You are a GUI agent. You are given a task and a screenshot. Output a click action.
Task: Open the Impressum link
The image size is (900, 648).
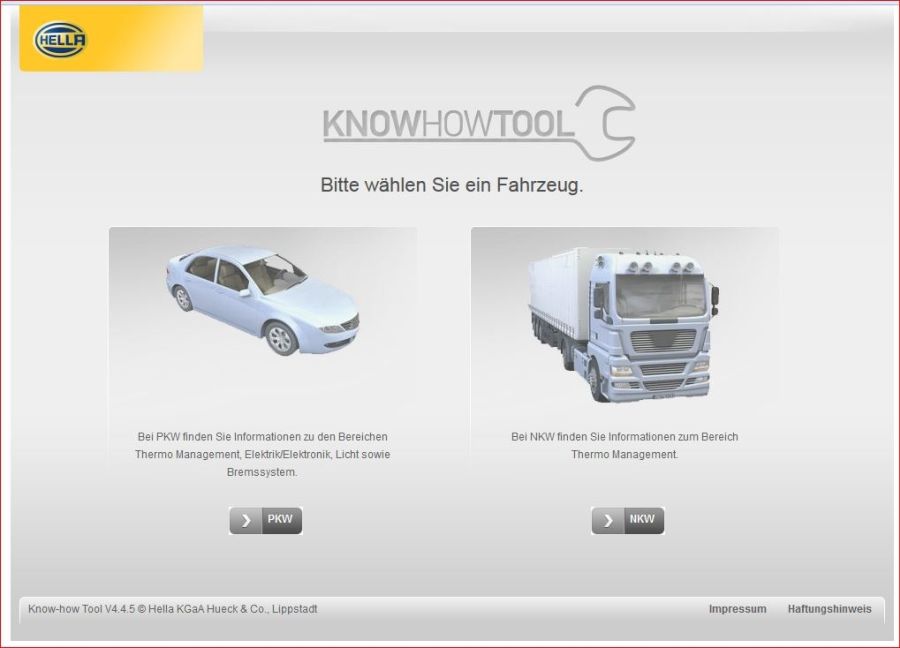point(737,609)
